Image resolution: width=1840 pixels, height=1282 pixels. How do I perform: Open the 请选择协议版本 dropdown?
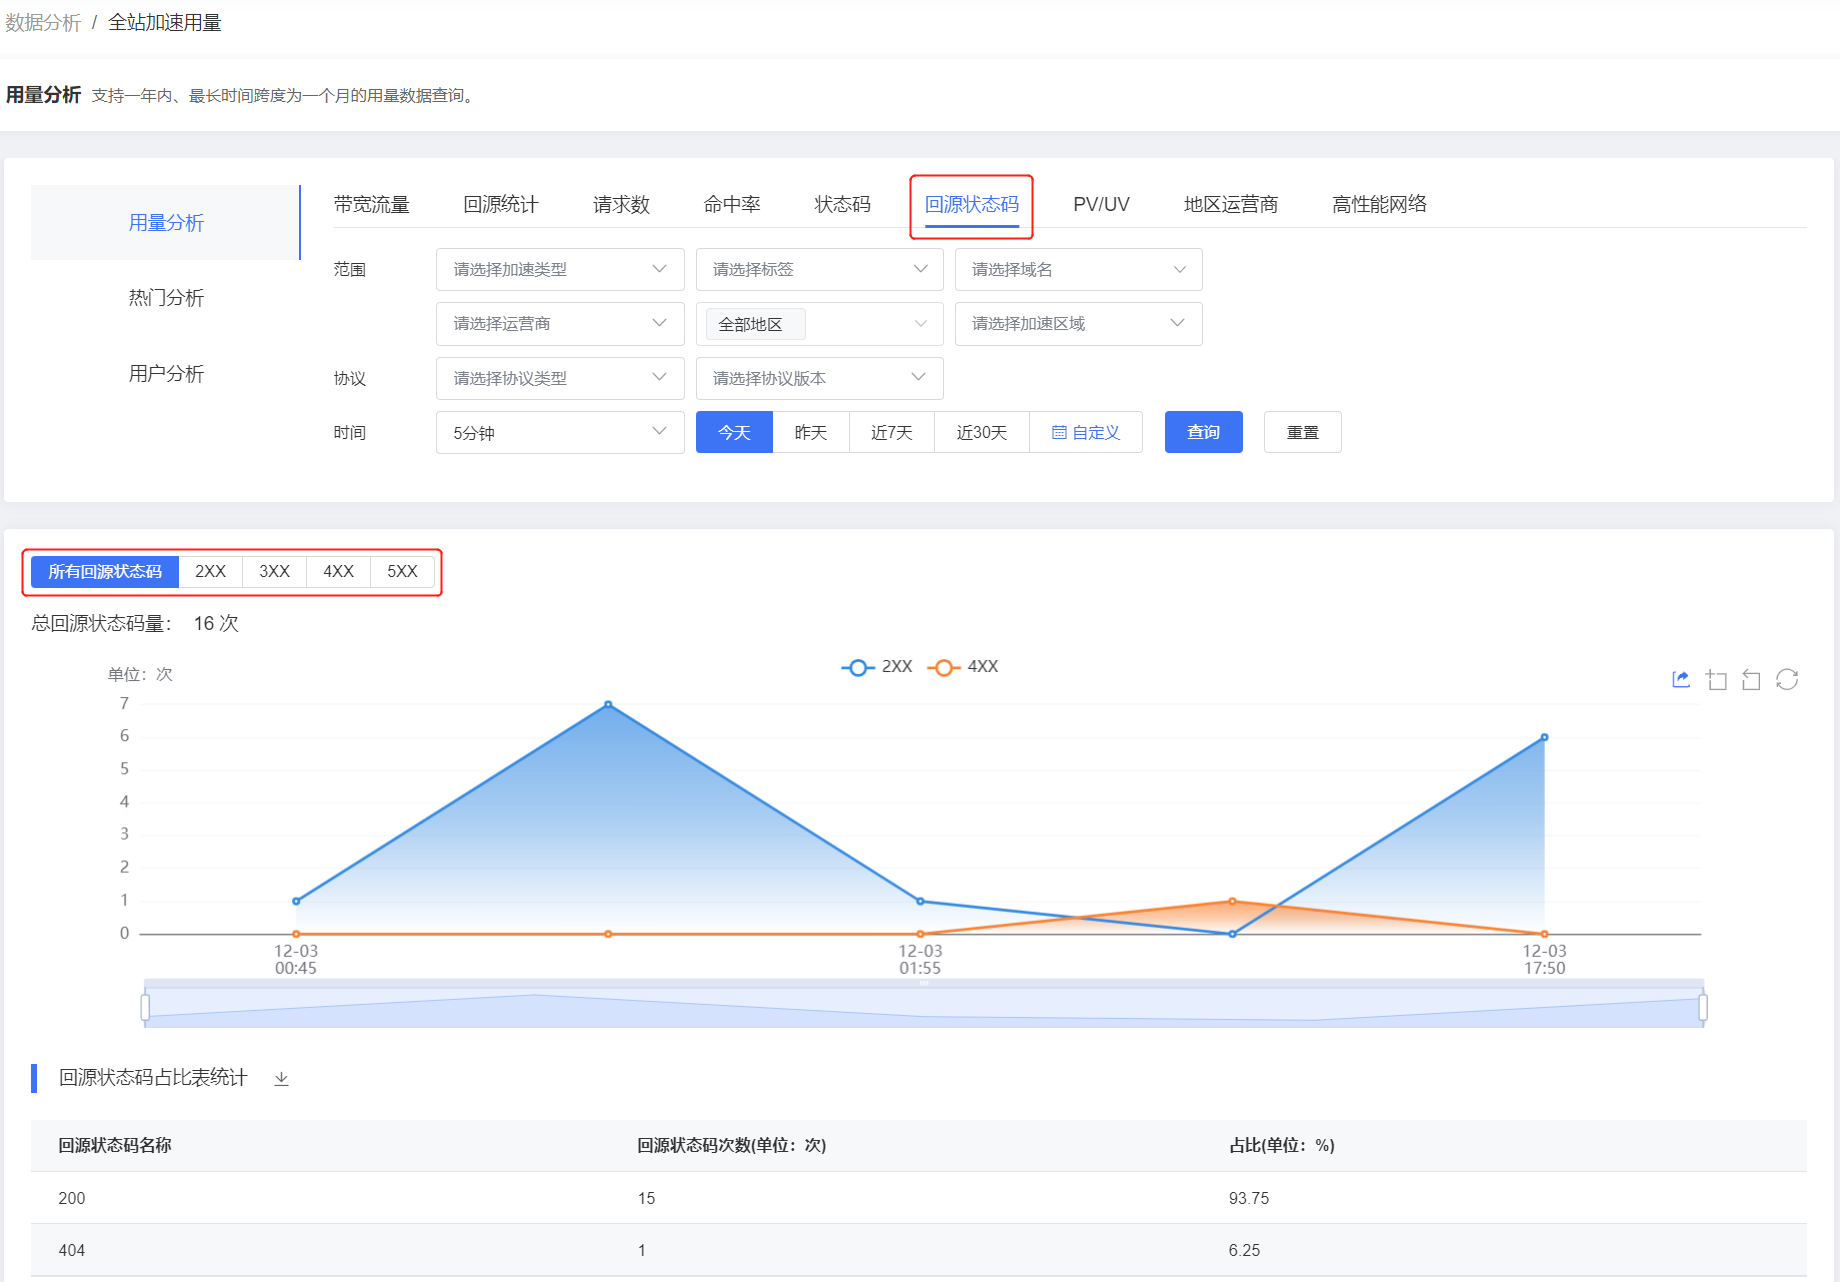[x=820, y=378]
